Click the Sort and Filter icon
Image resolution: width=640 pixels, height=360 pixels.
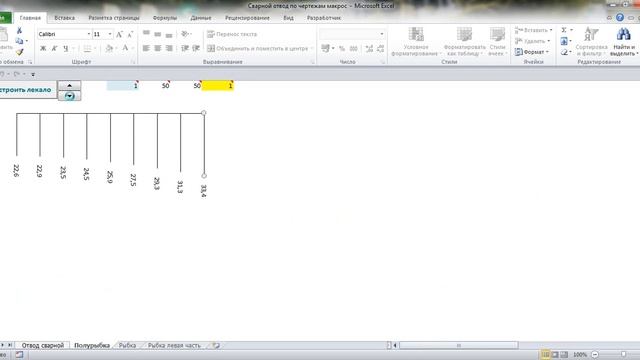pos(591,34)
